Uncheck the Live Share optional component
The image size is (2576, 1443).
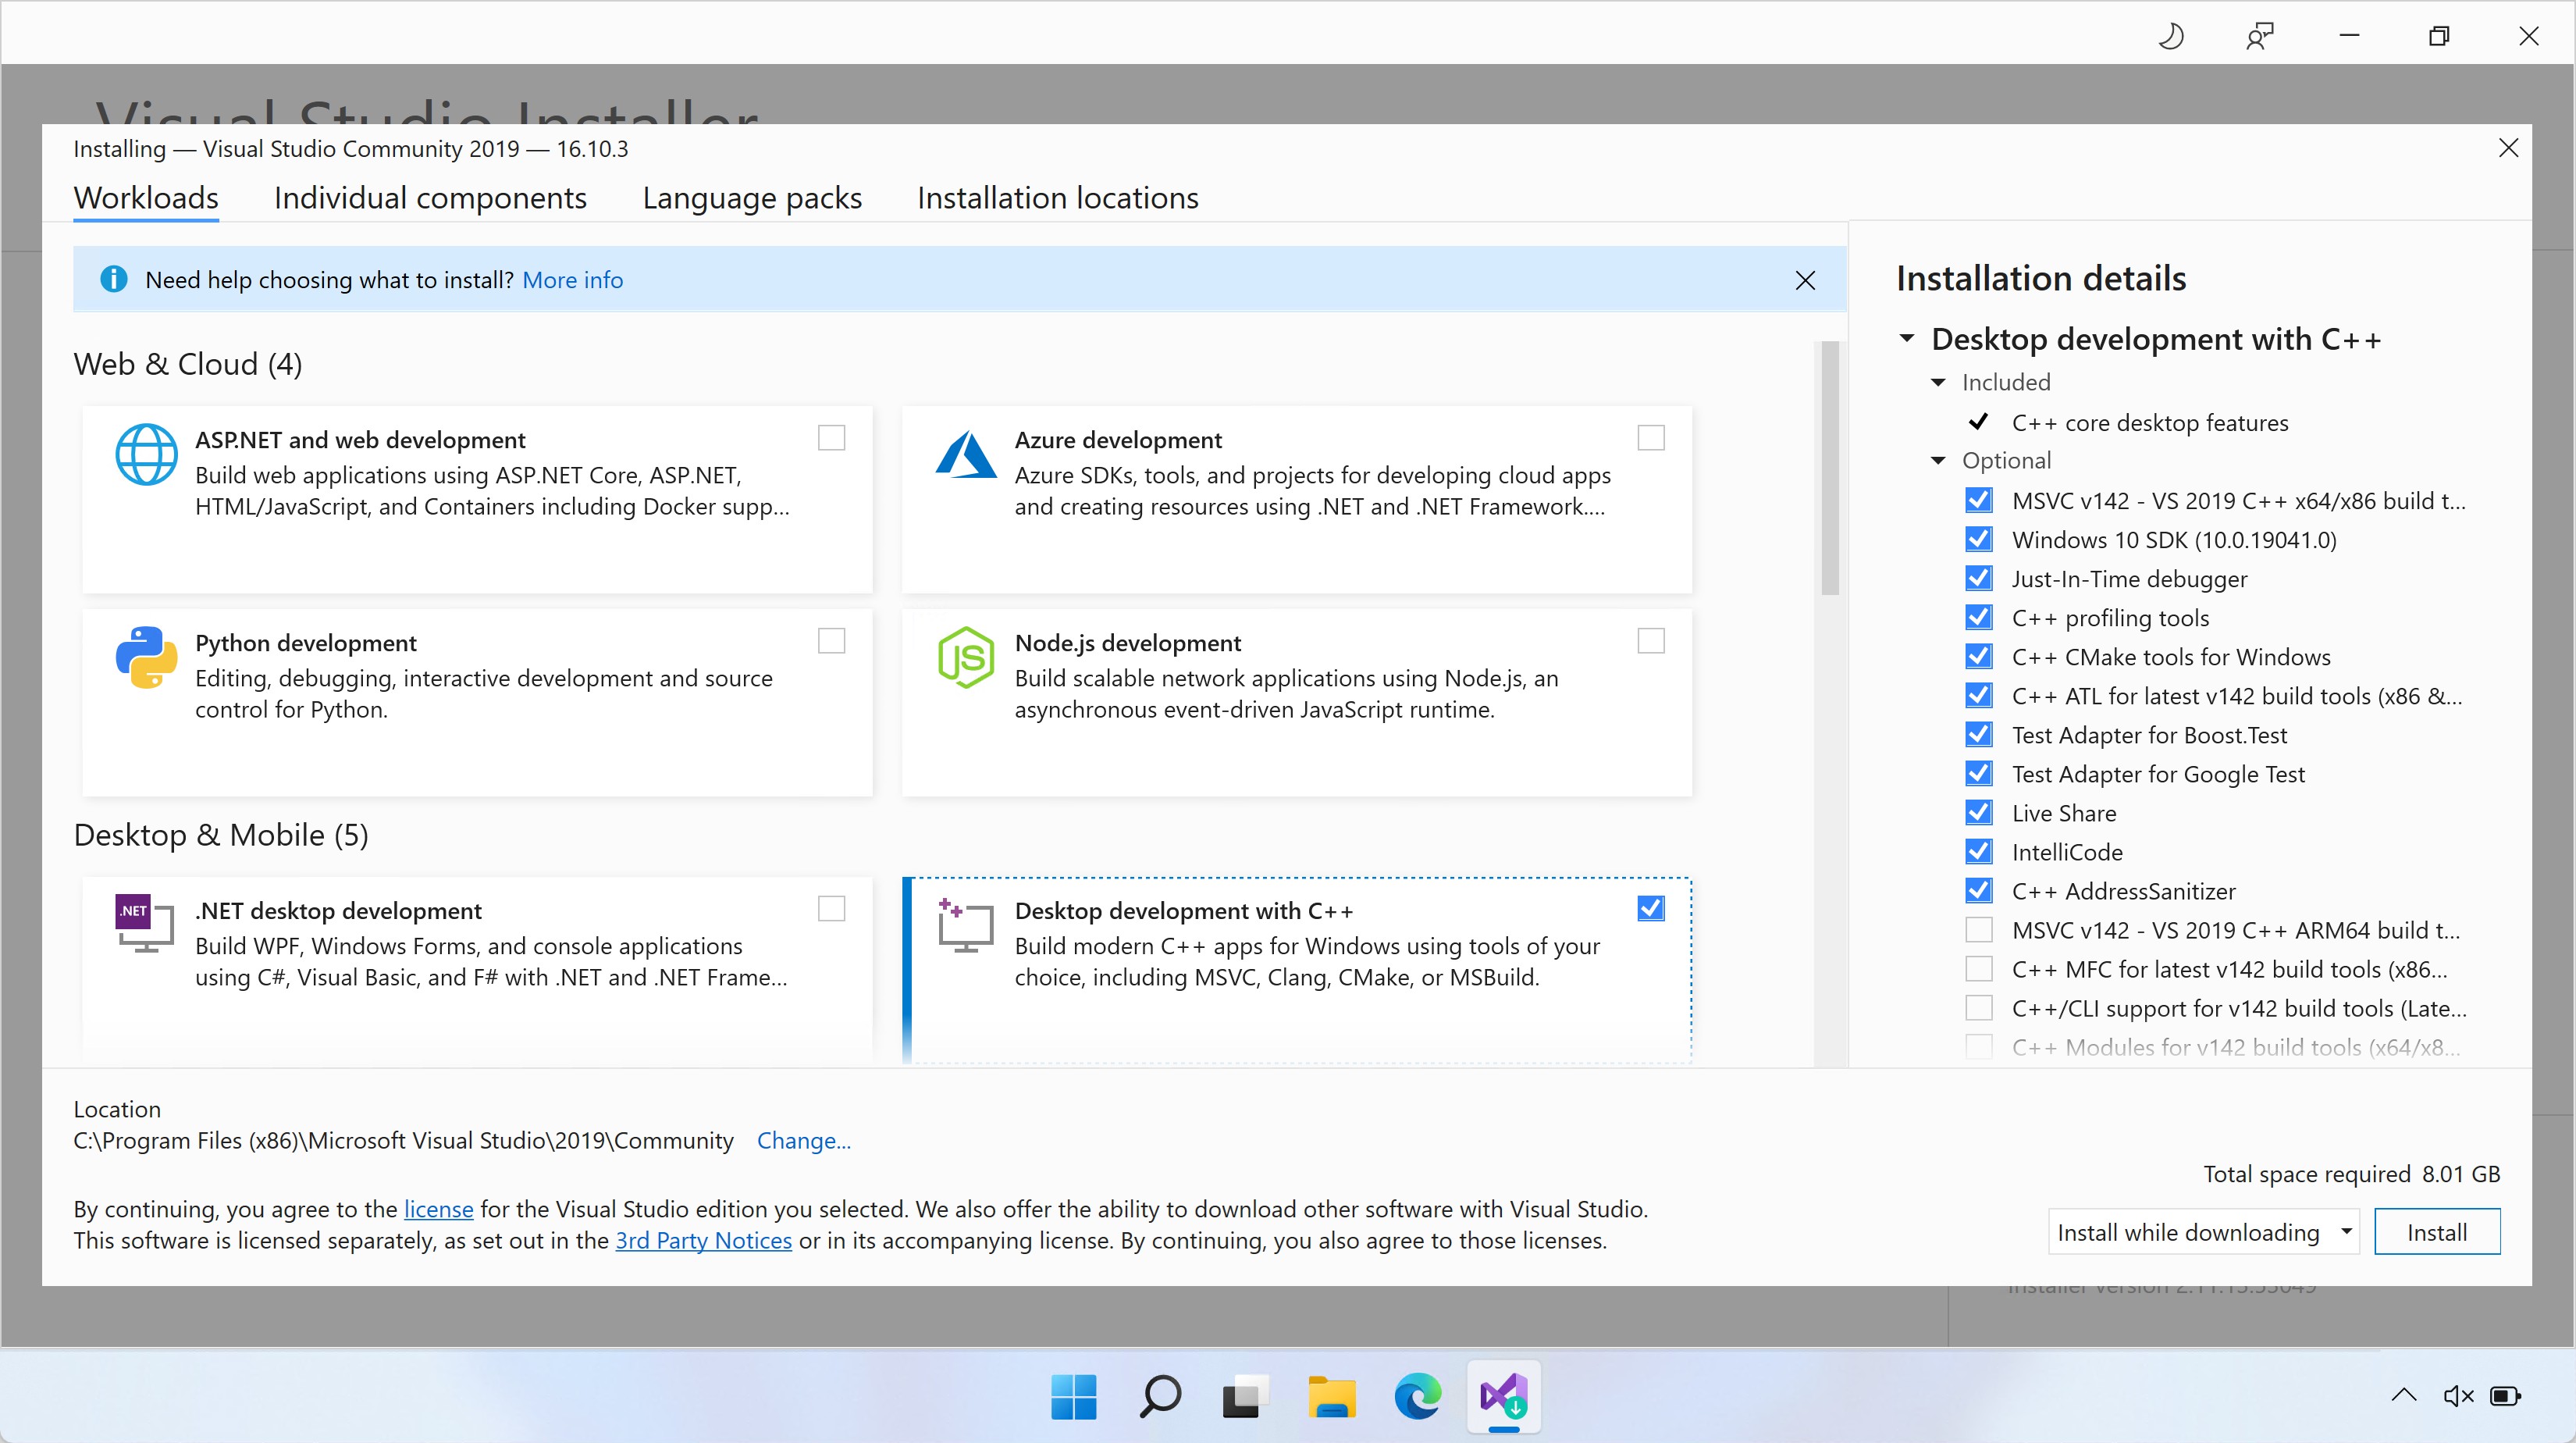click(1978, 813)
